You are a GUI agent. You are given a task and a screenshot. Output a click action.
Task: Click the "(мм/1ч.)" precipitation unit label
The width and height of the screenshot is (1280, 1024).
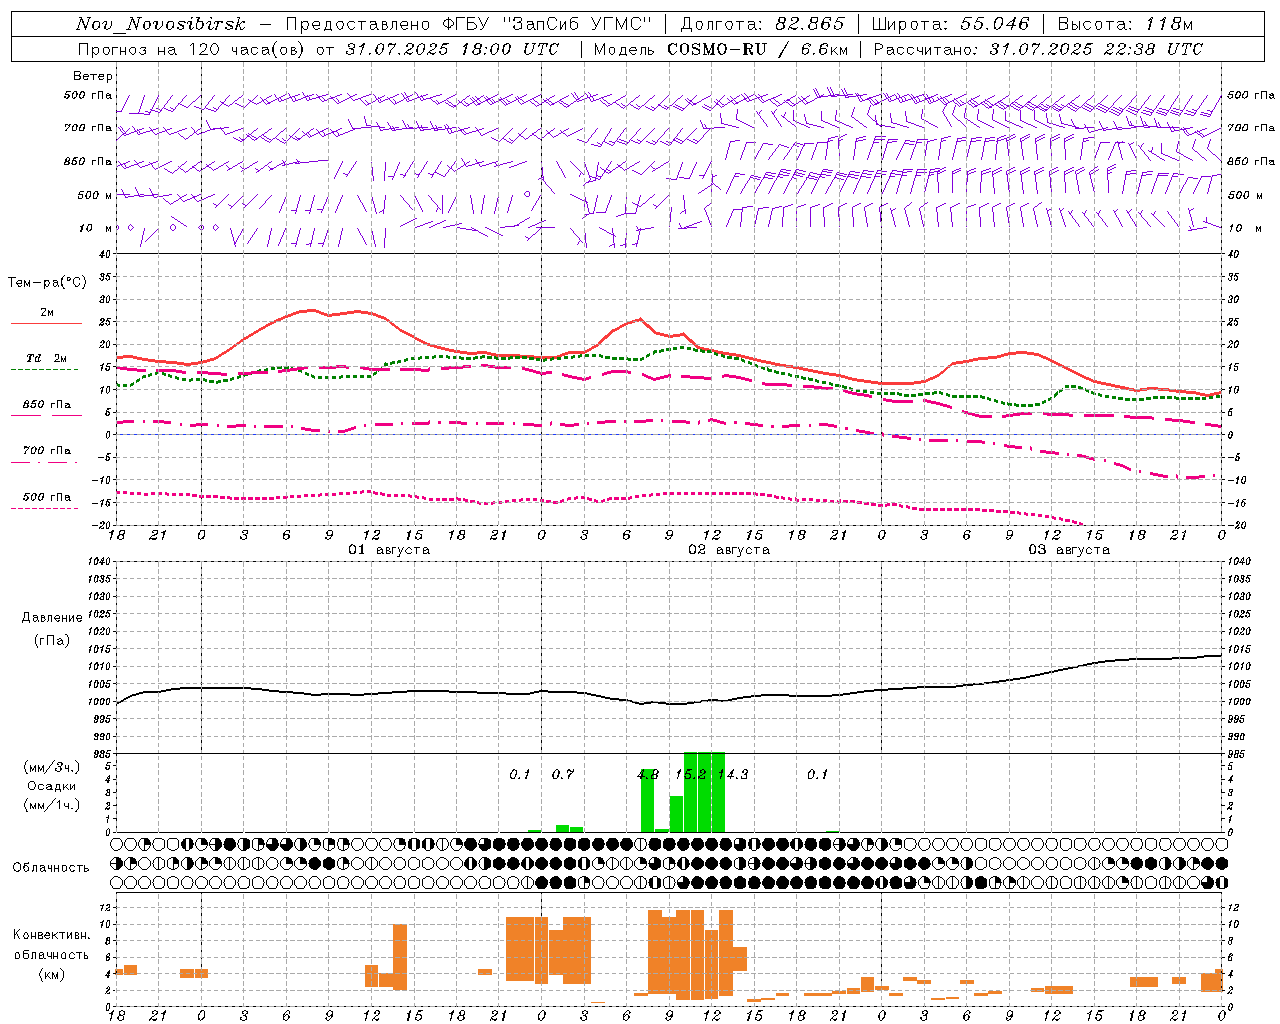point(52,805)
